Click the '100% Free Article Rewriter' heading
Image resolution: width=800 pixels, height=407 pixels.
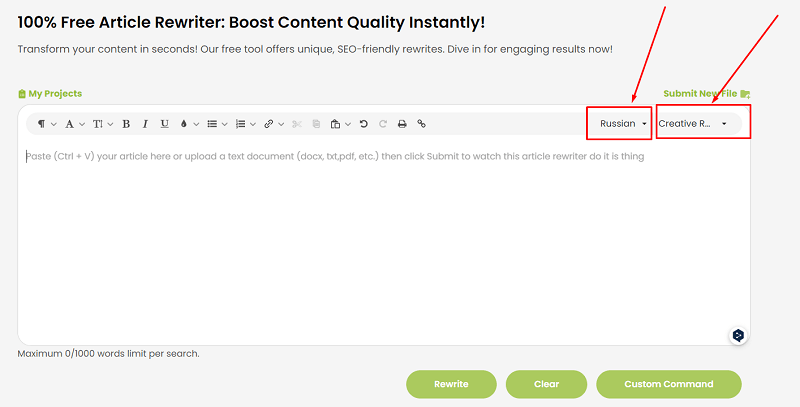251,22
